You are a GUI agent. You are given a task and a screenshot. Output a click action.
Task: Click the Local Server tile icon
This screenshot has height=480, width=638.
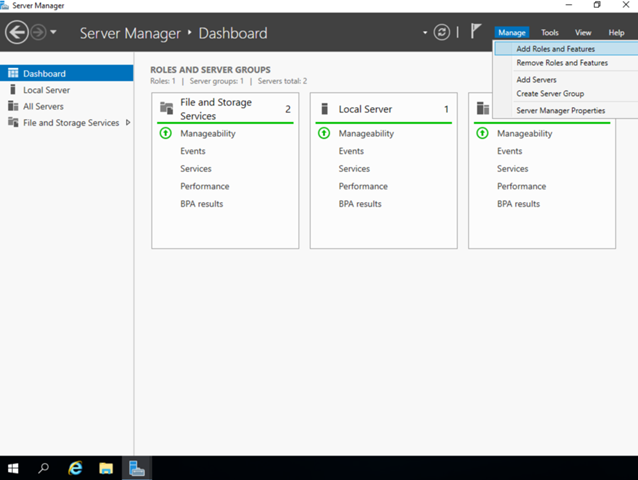tap(324, 109)
